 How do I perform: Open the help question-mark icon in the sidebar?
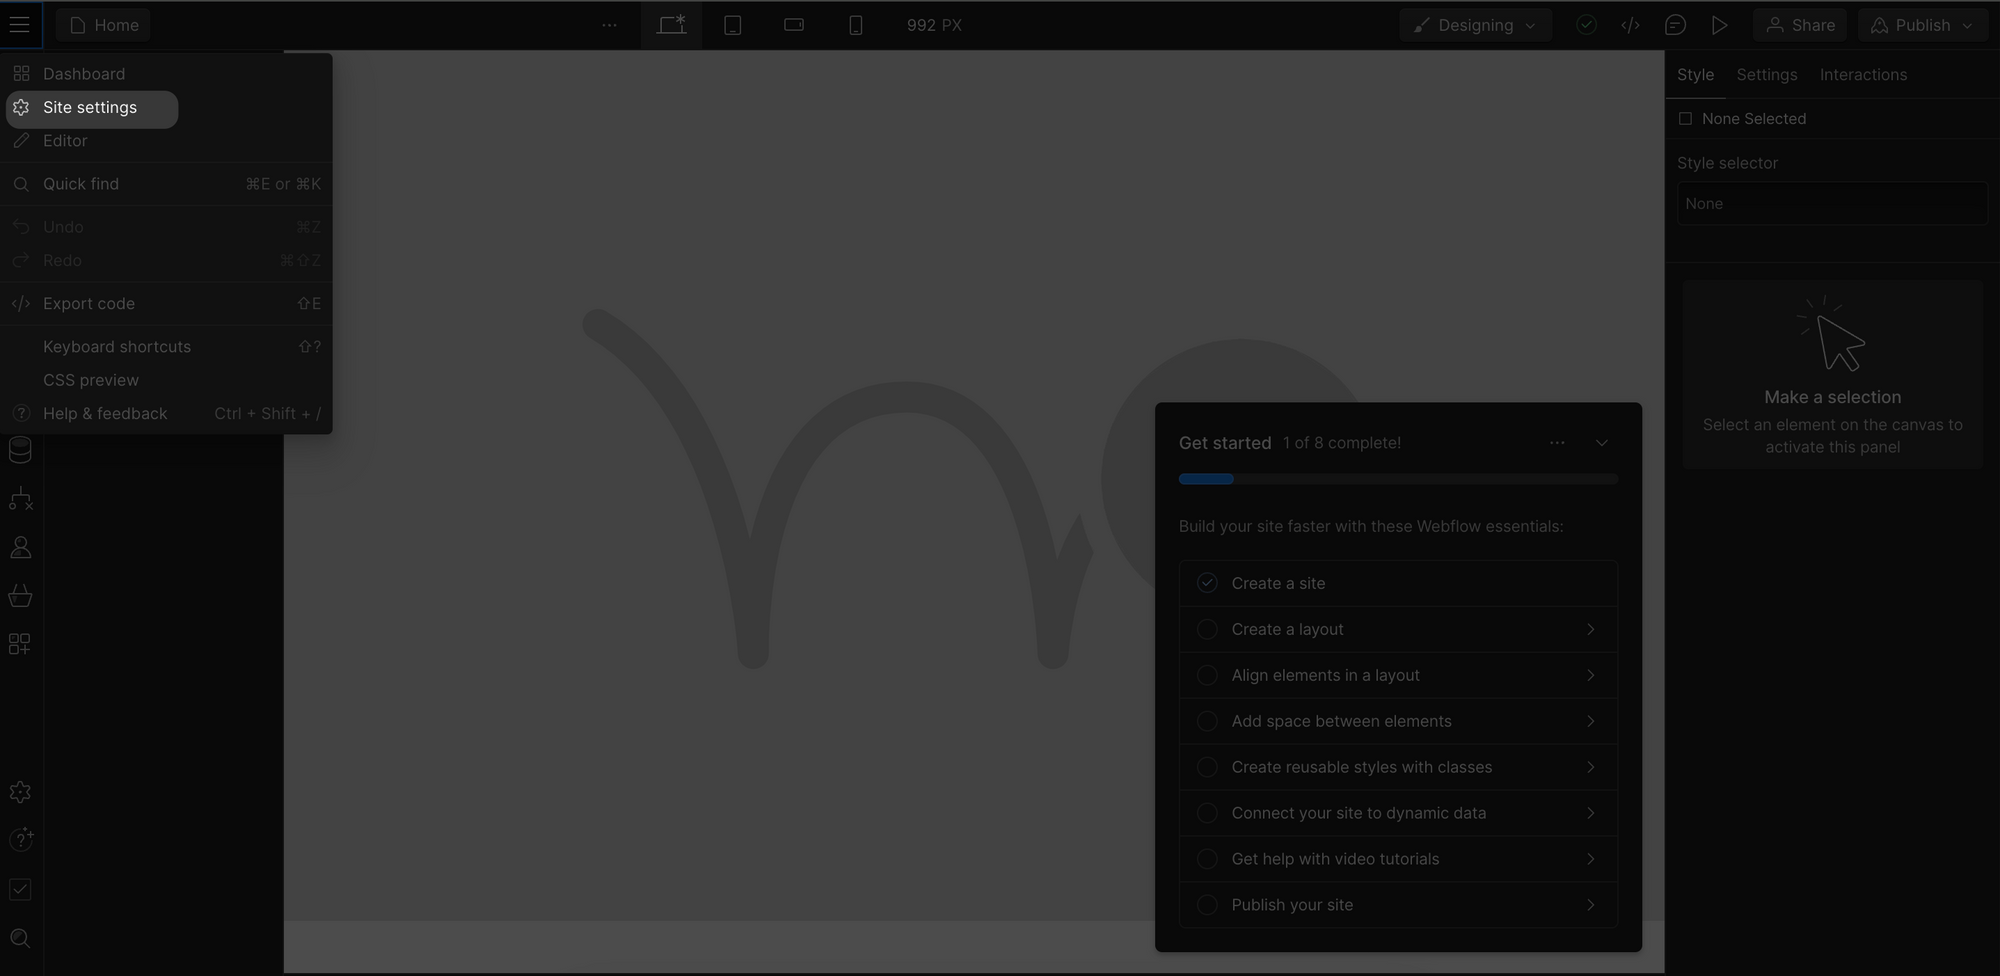pos(20,840)
